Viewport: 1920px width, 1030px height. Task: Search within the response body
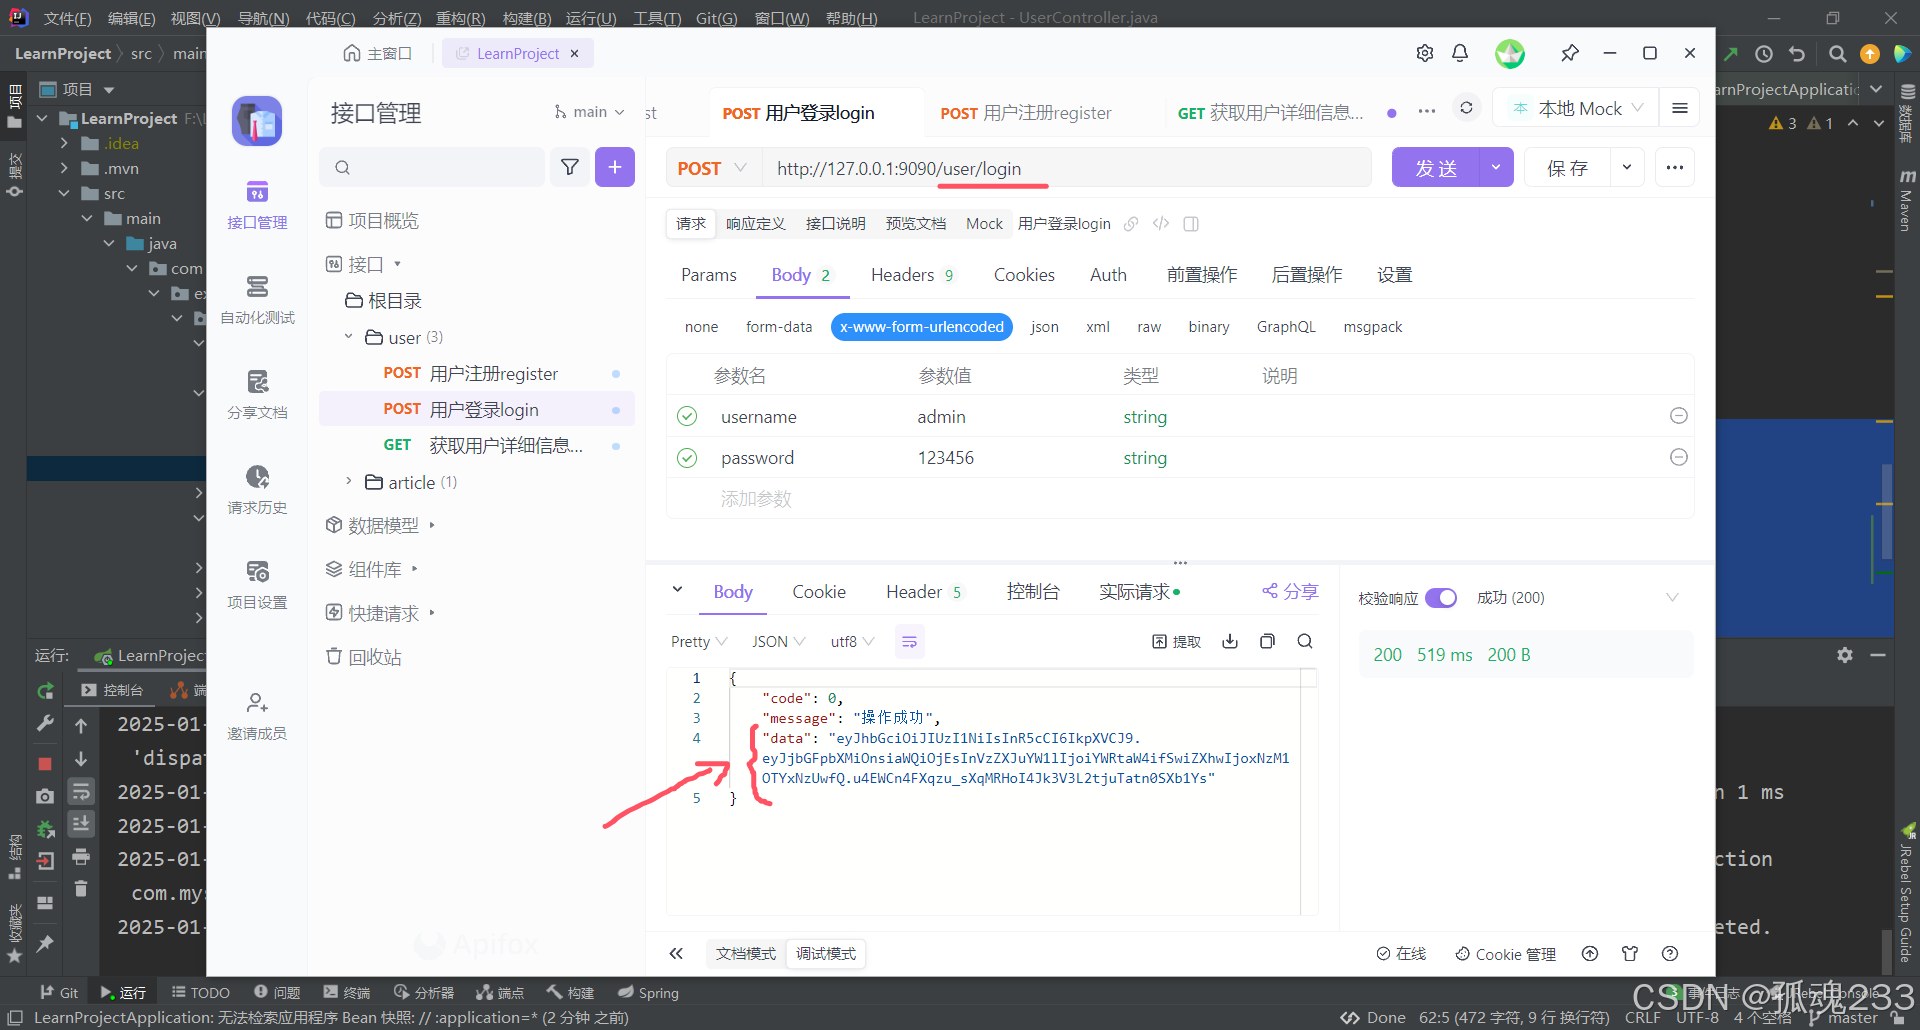click(1305, 641)
